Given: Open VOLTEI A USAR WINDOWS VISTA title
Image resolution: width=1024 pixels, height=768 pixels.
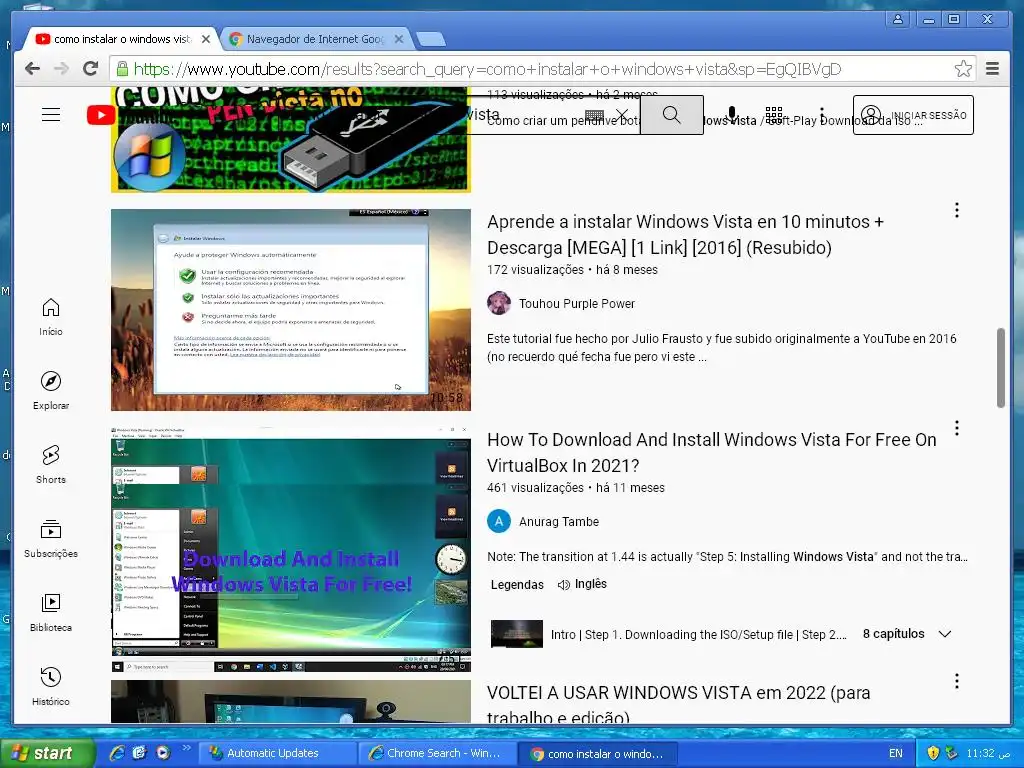Looking at the screenshot, I should [x=679, y=704].
